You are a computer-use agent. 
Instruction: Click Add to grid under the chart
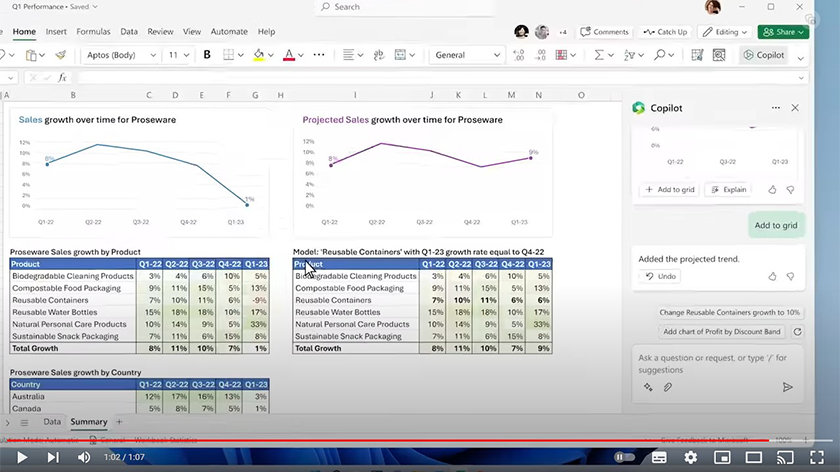(670, 190)
